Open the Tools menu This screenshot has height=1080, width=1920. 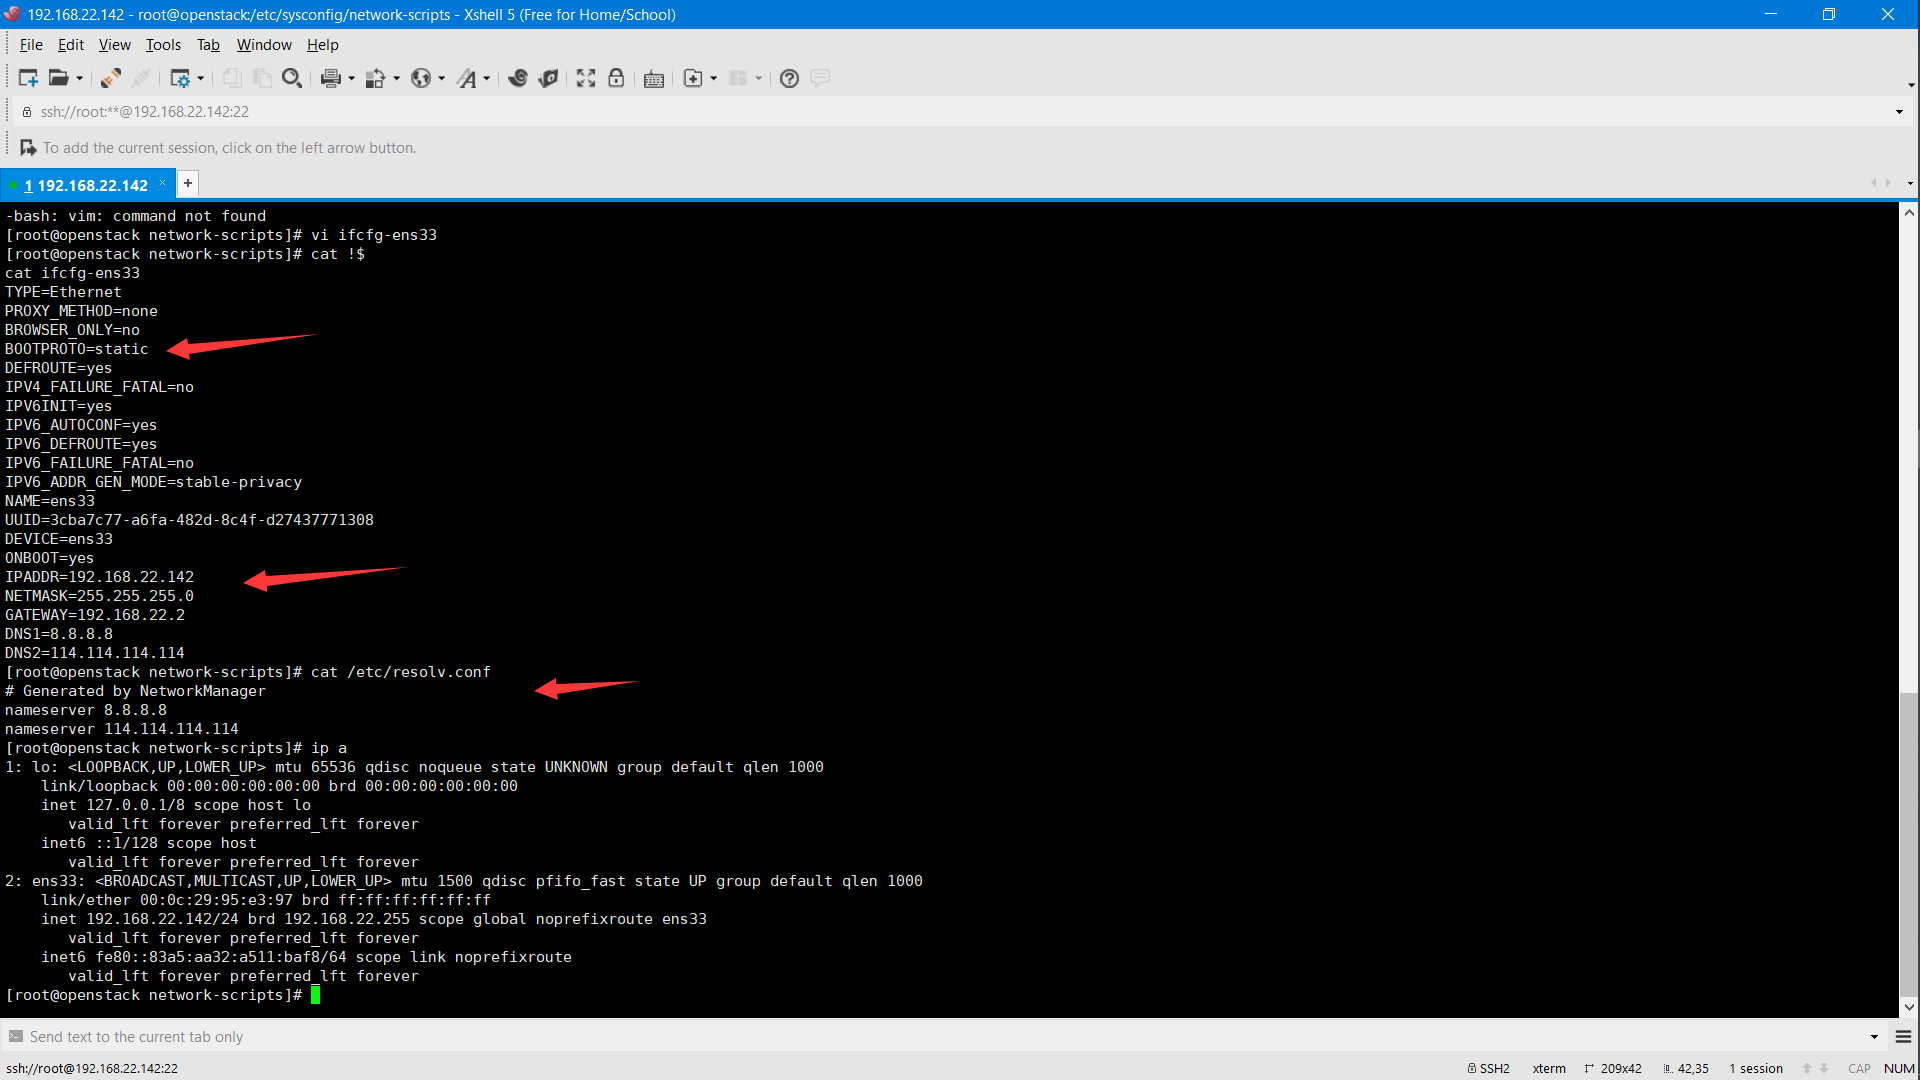[163, 45]
